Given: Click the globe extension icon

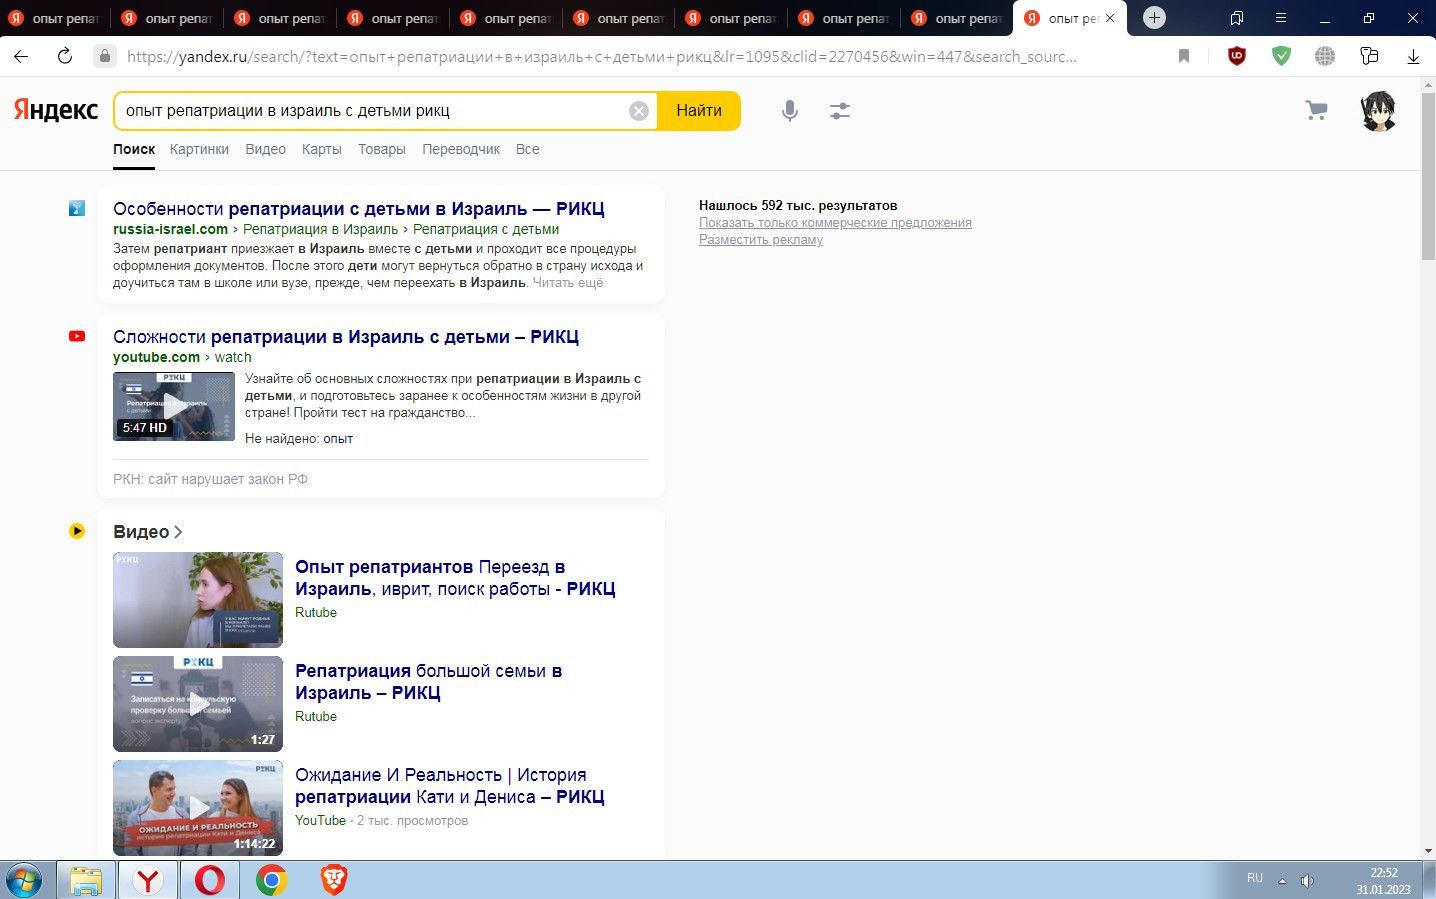Looking at the screenshot, I should pyautogui.click(x=1325, y=56).
